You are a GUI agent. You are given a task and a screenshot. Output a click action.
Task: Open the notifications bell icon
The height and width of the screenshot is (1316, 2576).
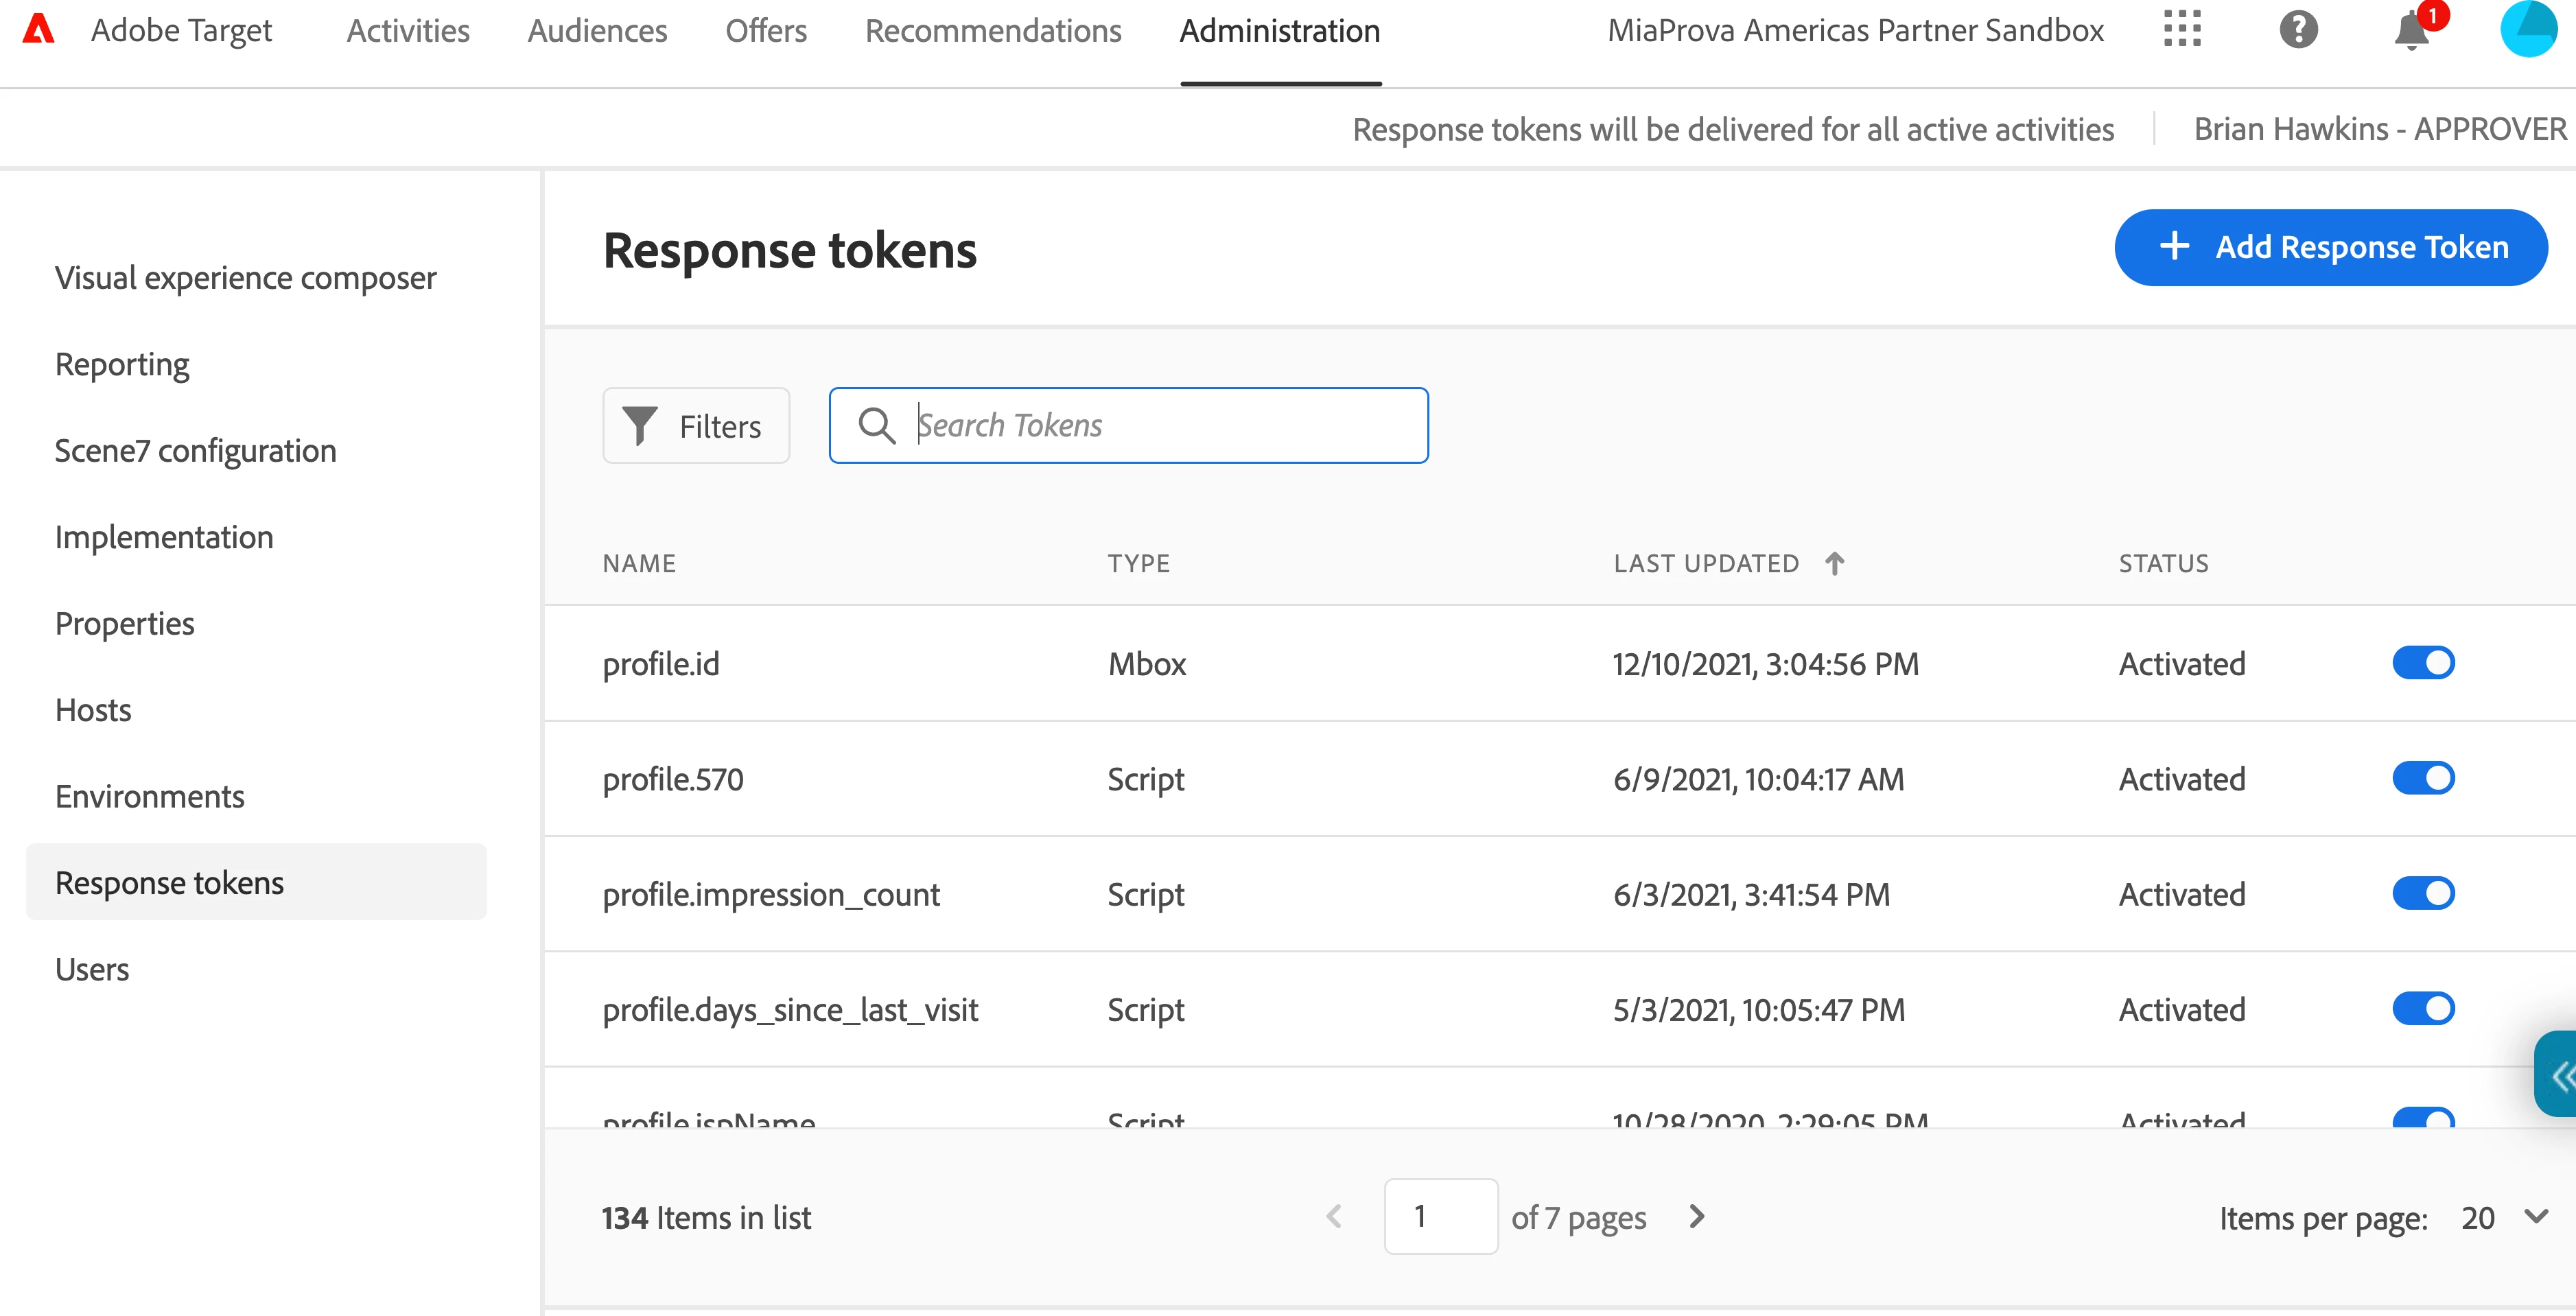2411,32
